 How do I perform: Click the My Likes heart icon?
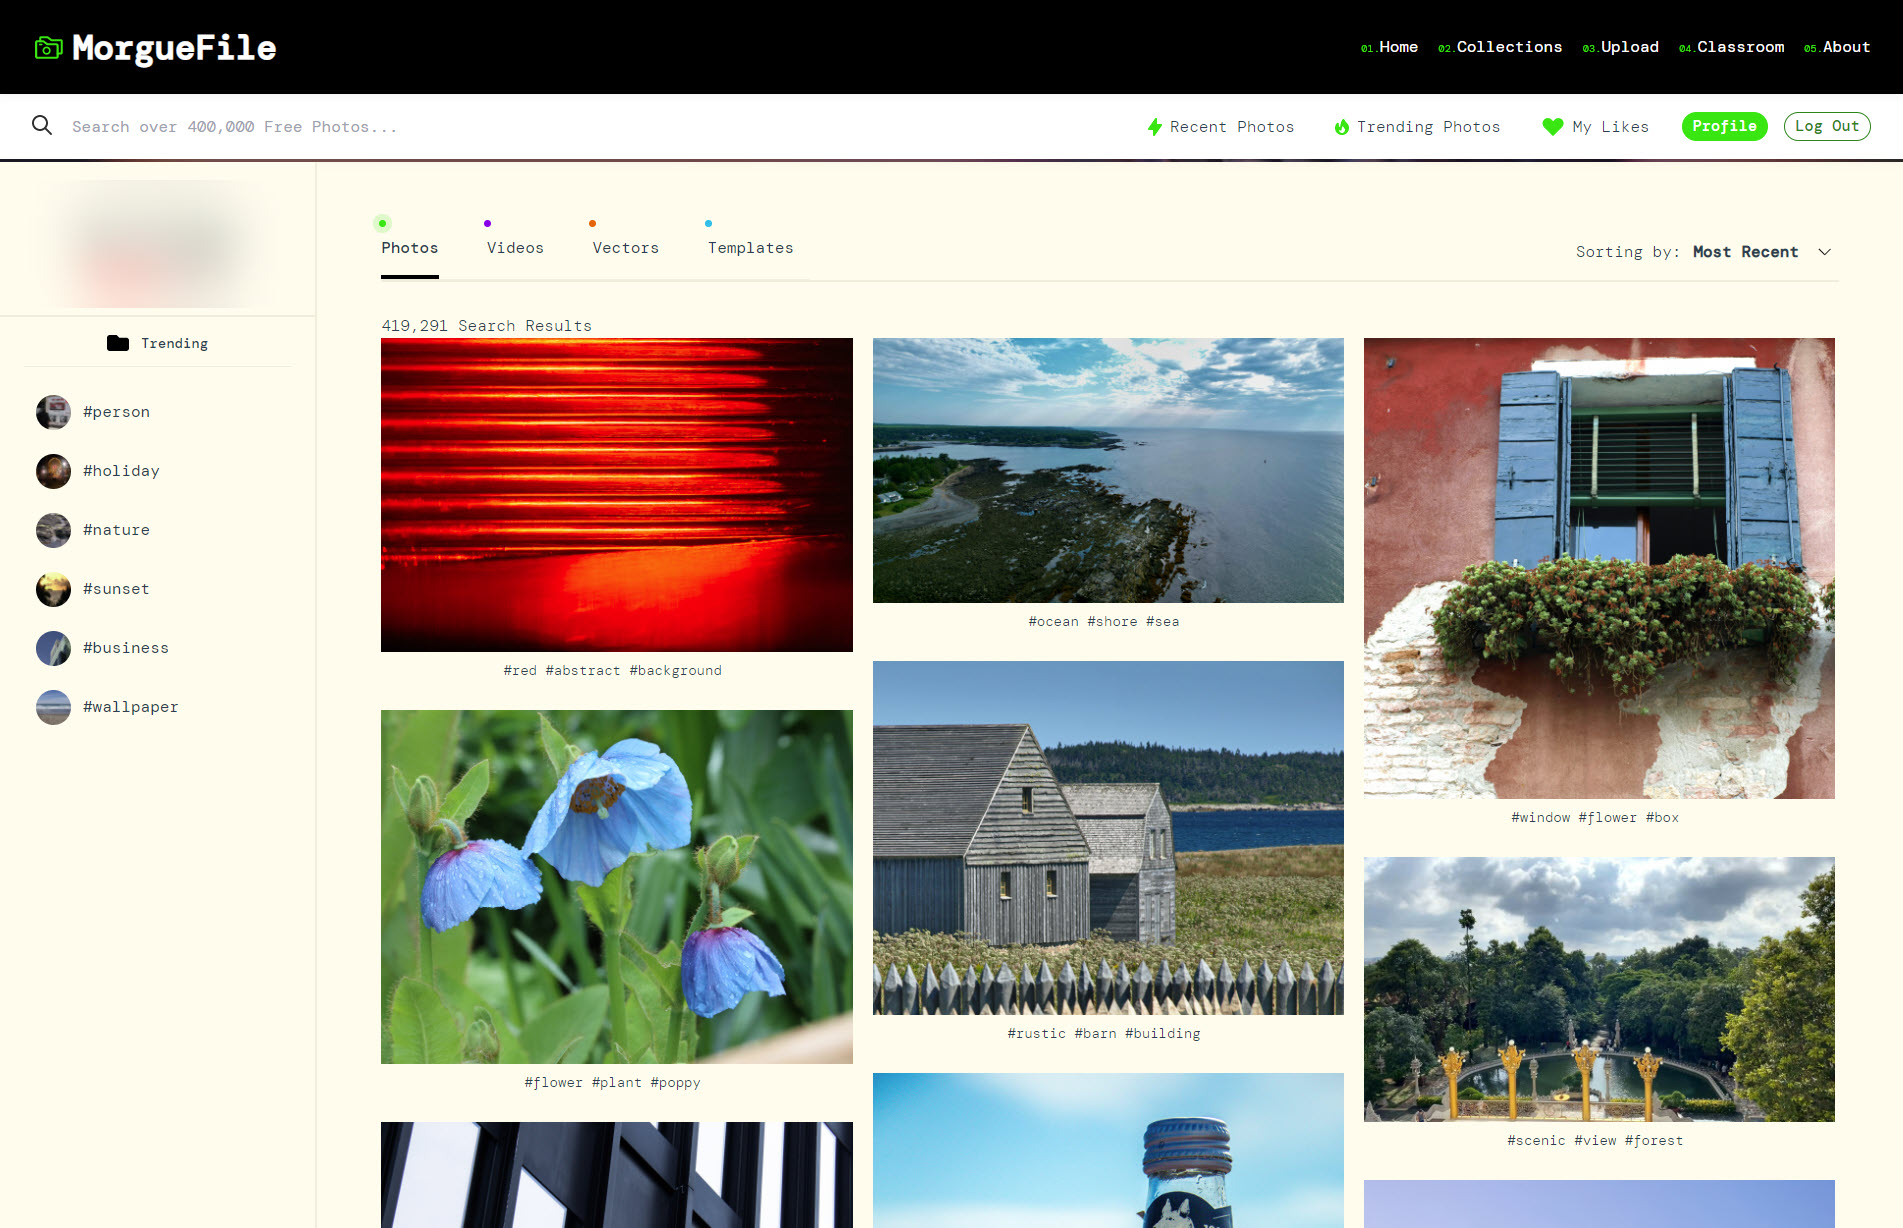(x=1552, y=127)
